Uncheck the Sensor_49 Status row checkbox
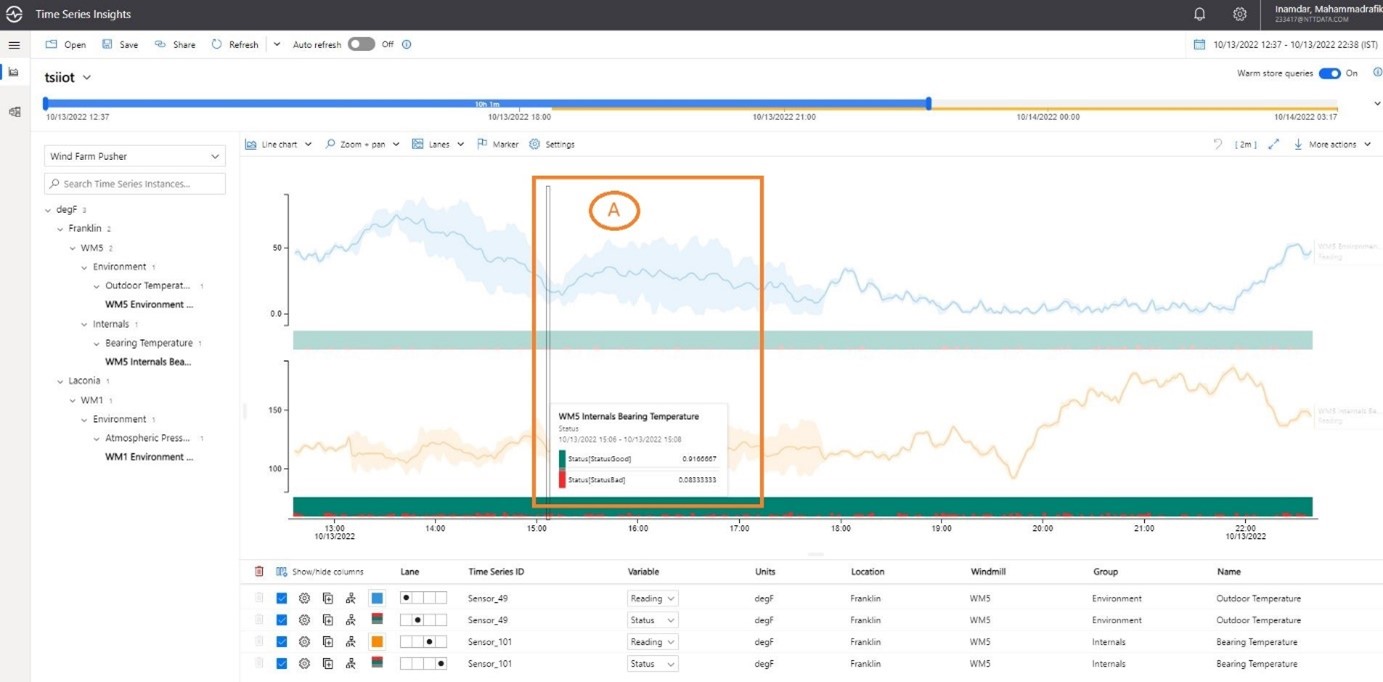Screen dimensions: 1383x682 (x=282, y=620)
